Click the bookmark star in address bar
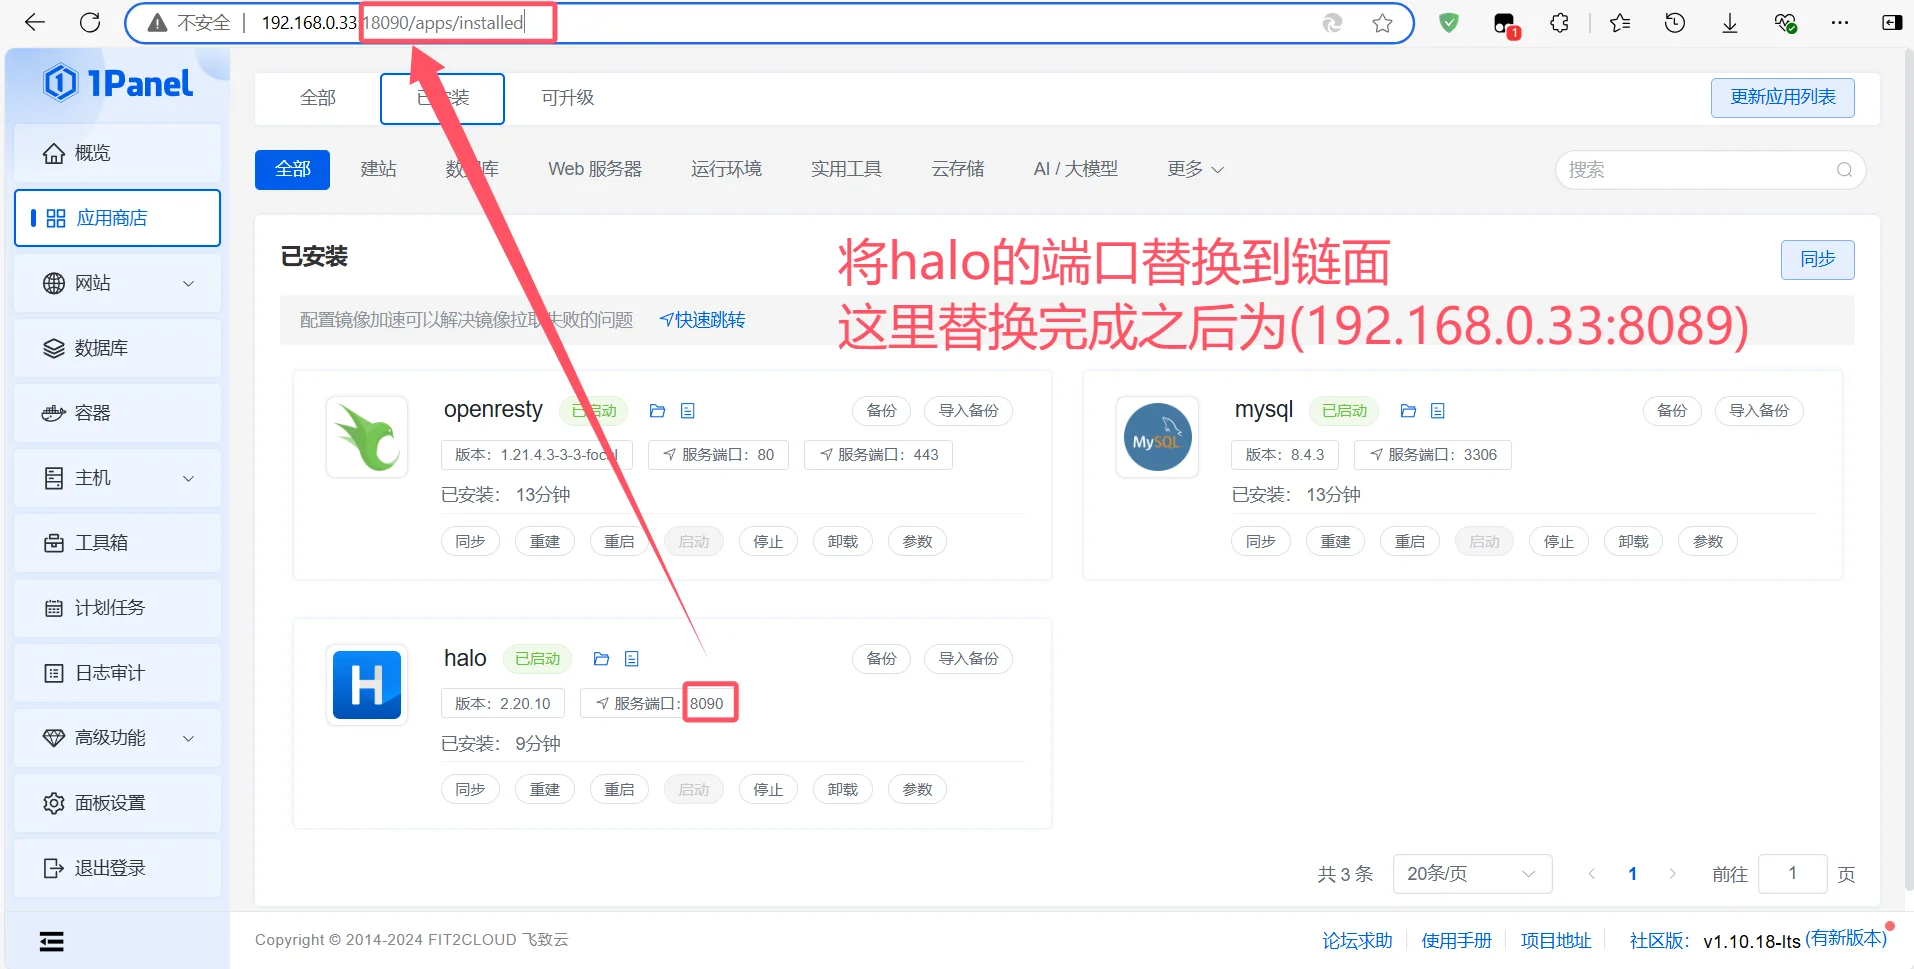The width and height of the screenshot is (1914, 969). [1382, 23]
